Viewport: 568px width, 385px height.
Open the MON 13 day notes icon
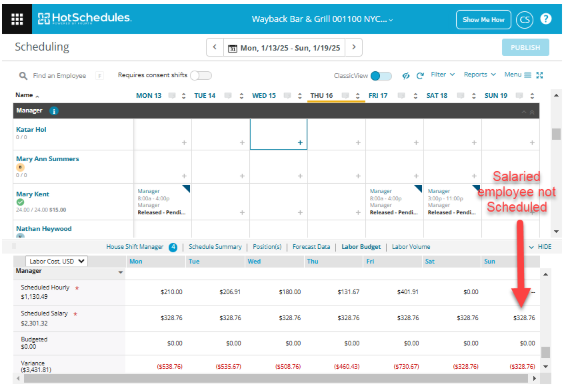172,96
